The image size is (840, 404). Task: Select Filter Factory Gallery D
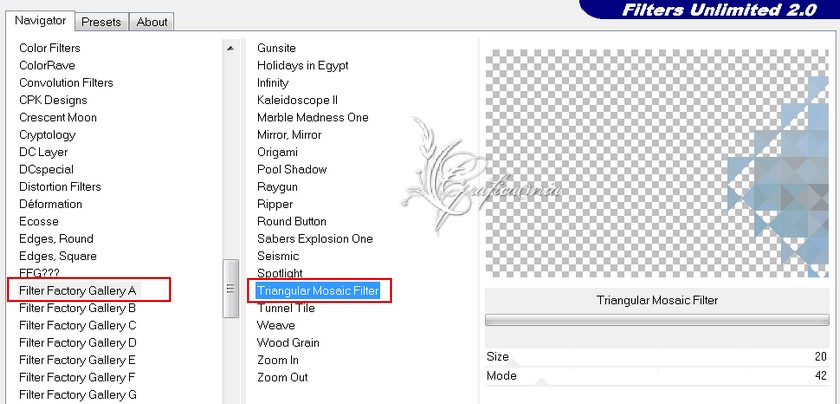(x=78, y=343)
